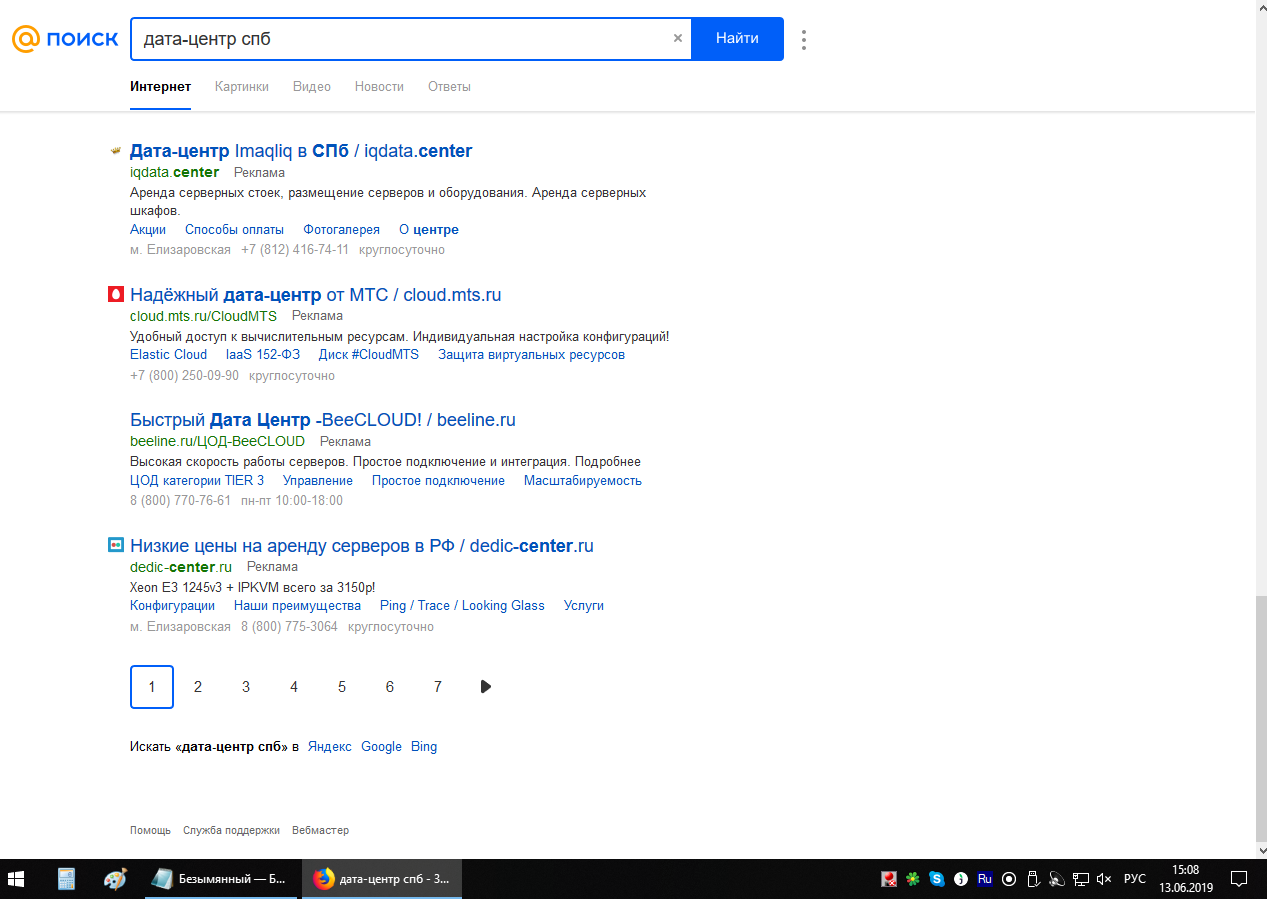The image size is (1267, 899).
Task: Switch to the Firefox taskbar window
Action: click(x=381, y=879)
